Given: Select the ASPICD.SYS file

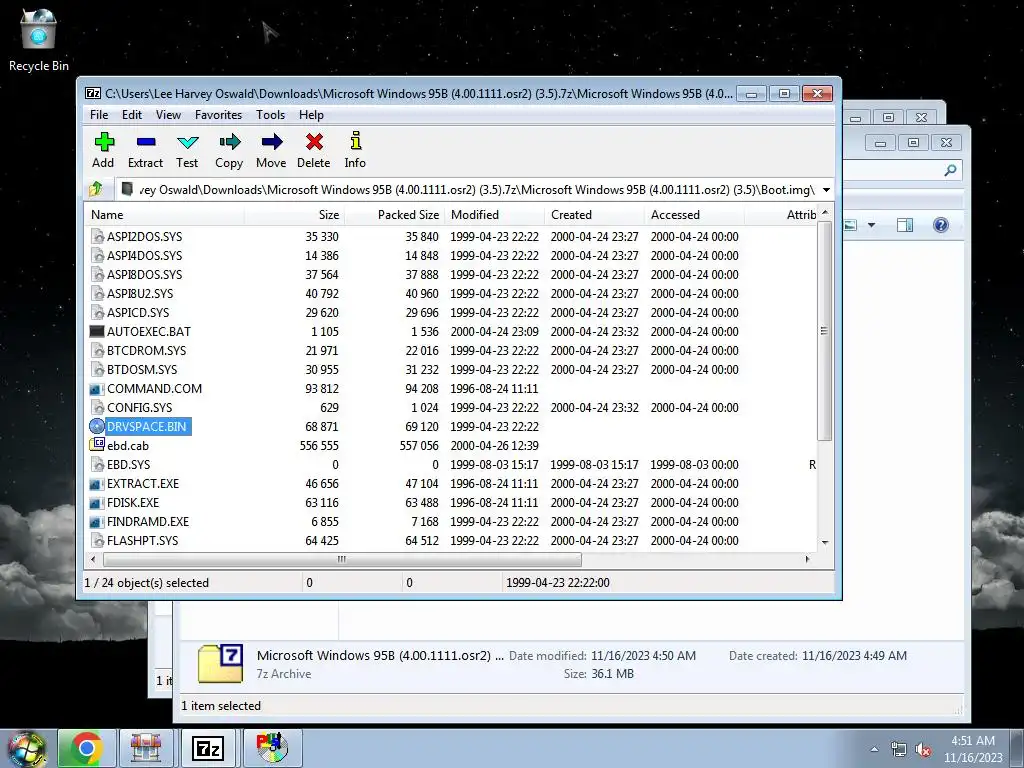Looking at the screenshot, I should pyautogui.click(x=138, y=312).
